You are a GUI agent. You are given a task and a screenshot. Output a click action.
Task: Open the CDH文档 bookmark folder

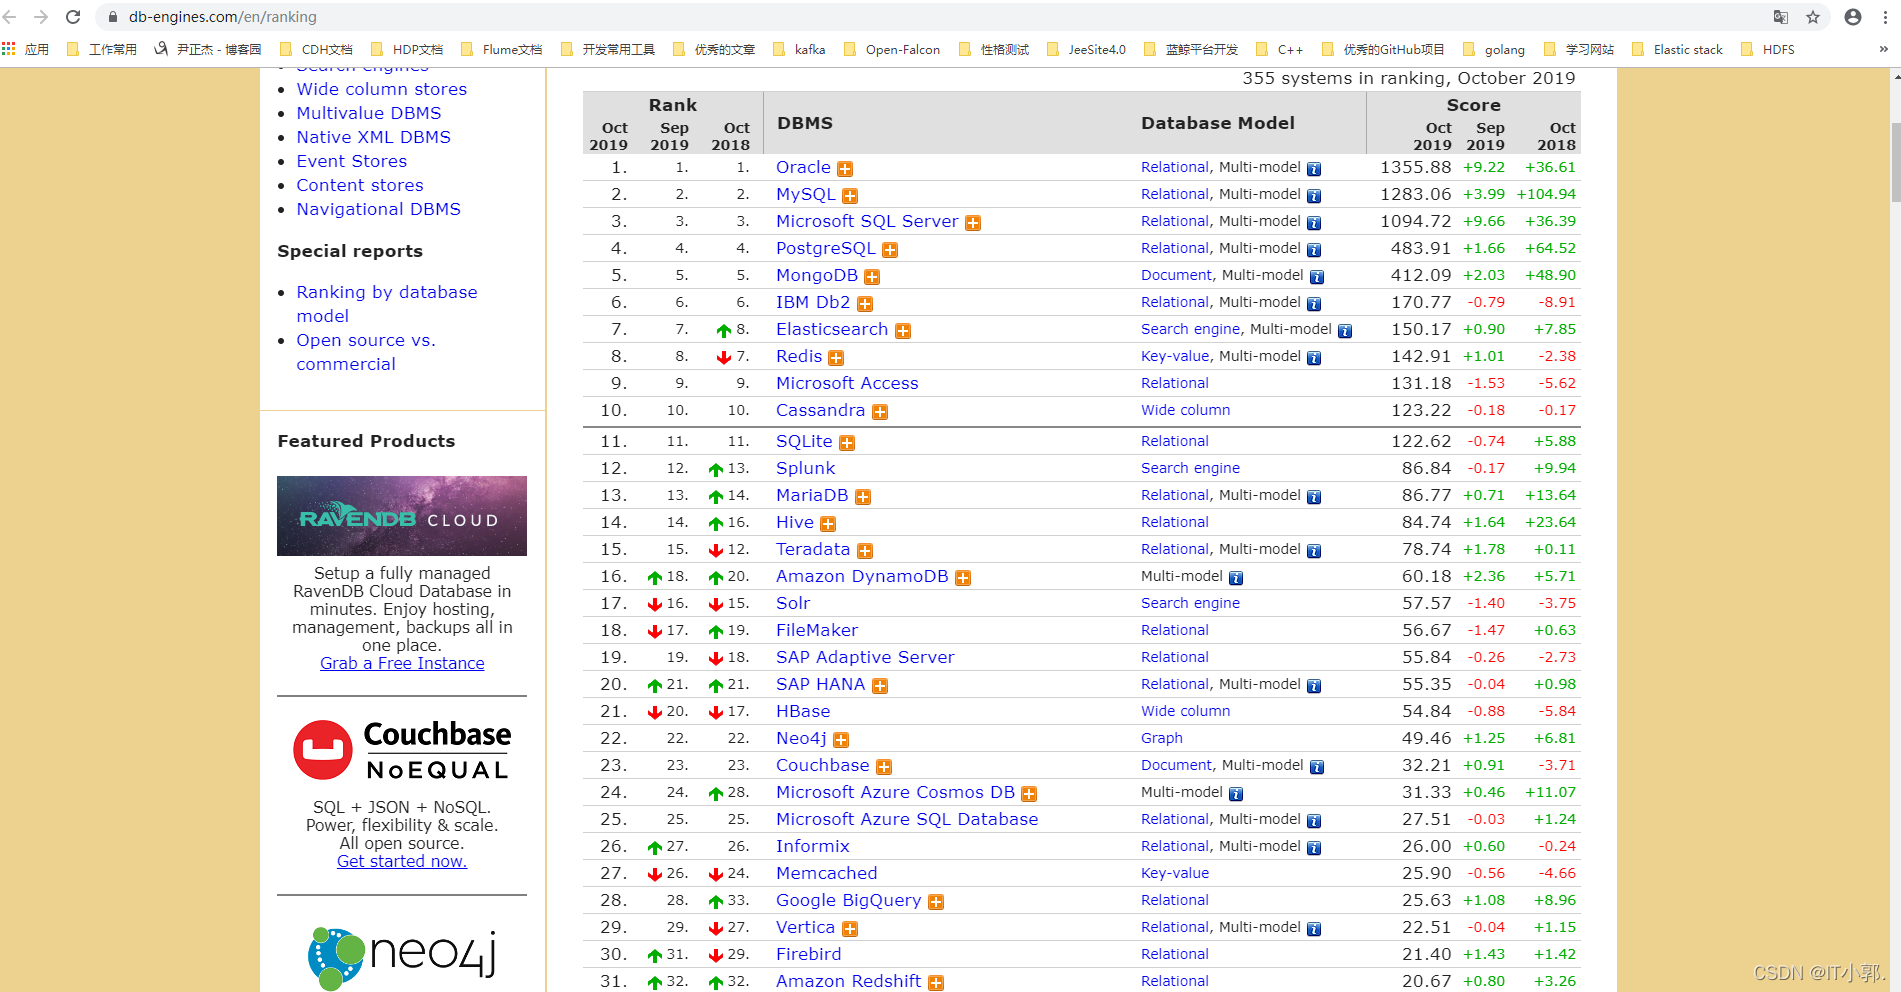(316, 49)
